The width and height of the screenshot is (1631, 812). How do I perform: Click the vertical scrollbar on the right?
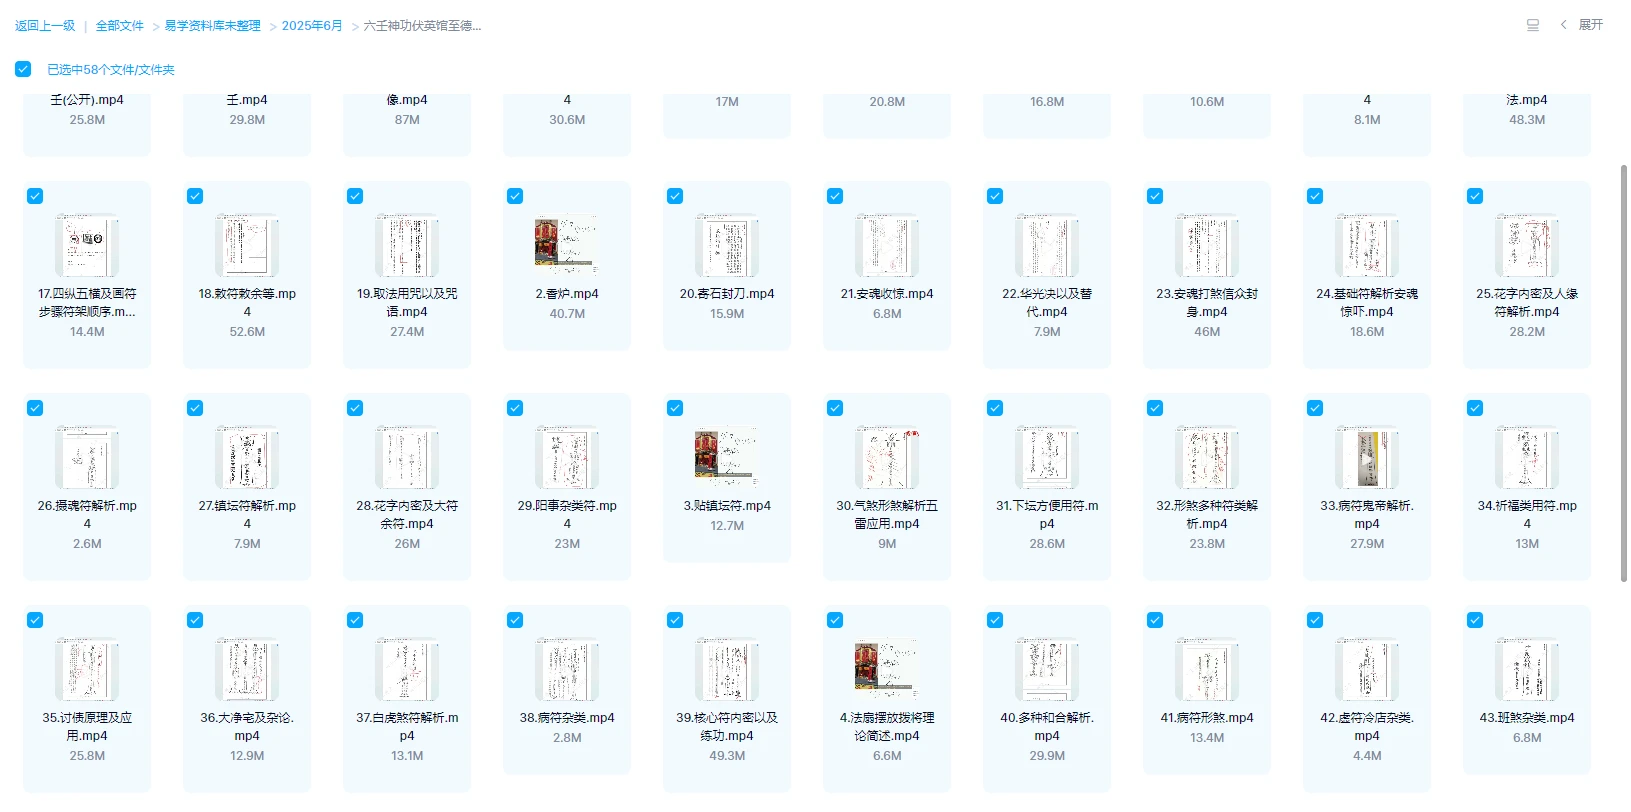tap(1623, 372)
